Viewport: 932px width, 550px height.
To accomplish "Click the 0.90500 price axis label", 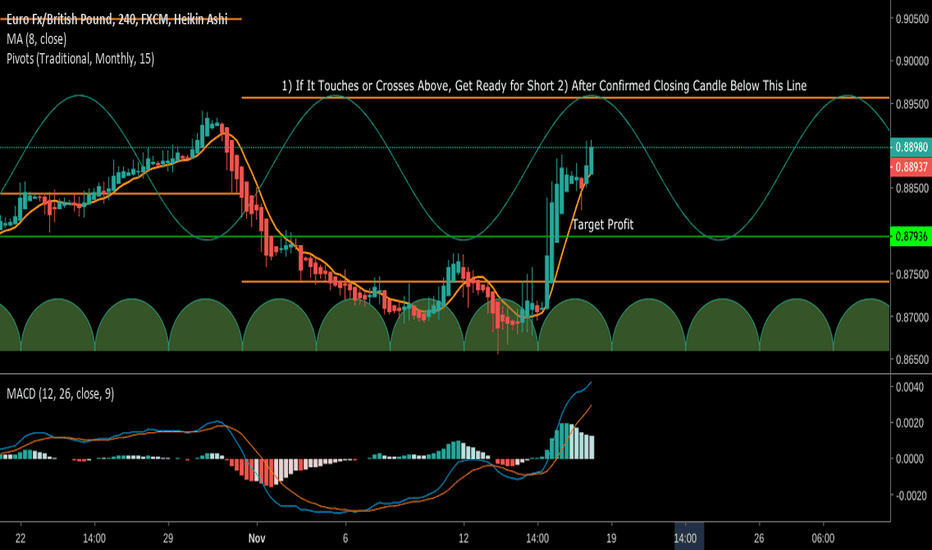I will (912, 19).
